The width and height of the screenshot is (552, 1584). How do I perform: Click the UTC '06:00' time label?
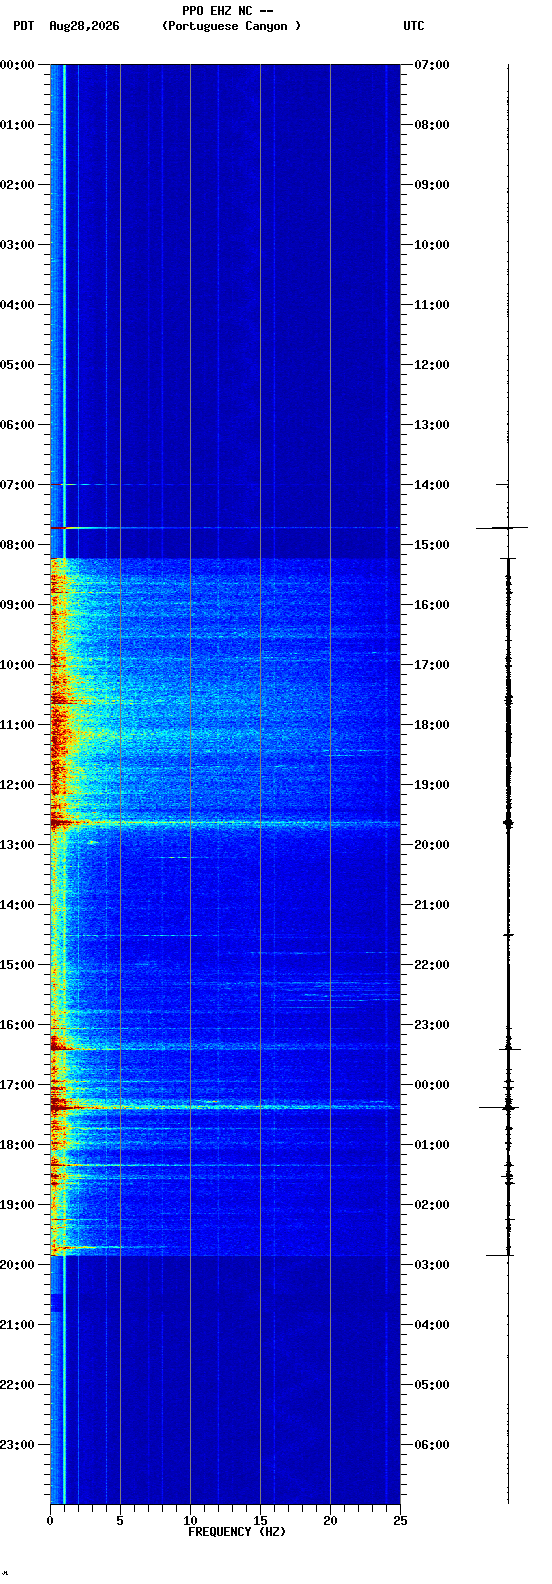pyautogui.click(x=432, y=1445)
